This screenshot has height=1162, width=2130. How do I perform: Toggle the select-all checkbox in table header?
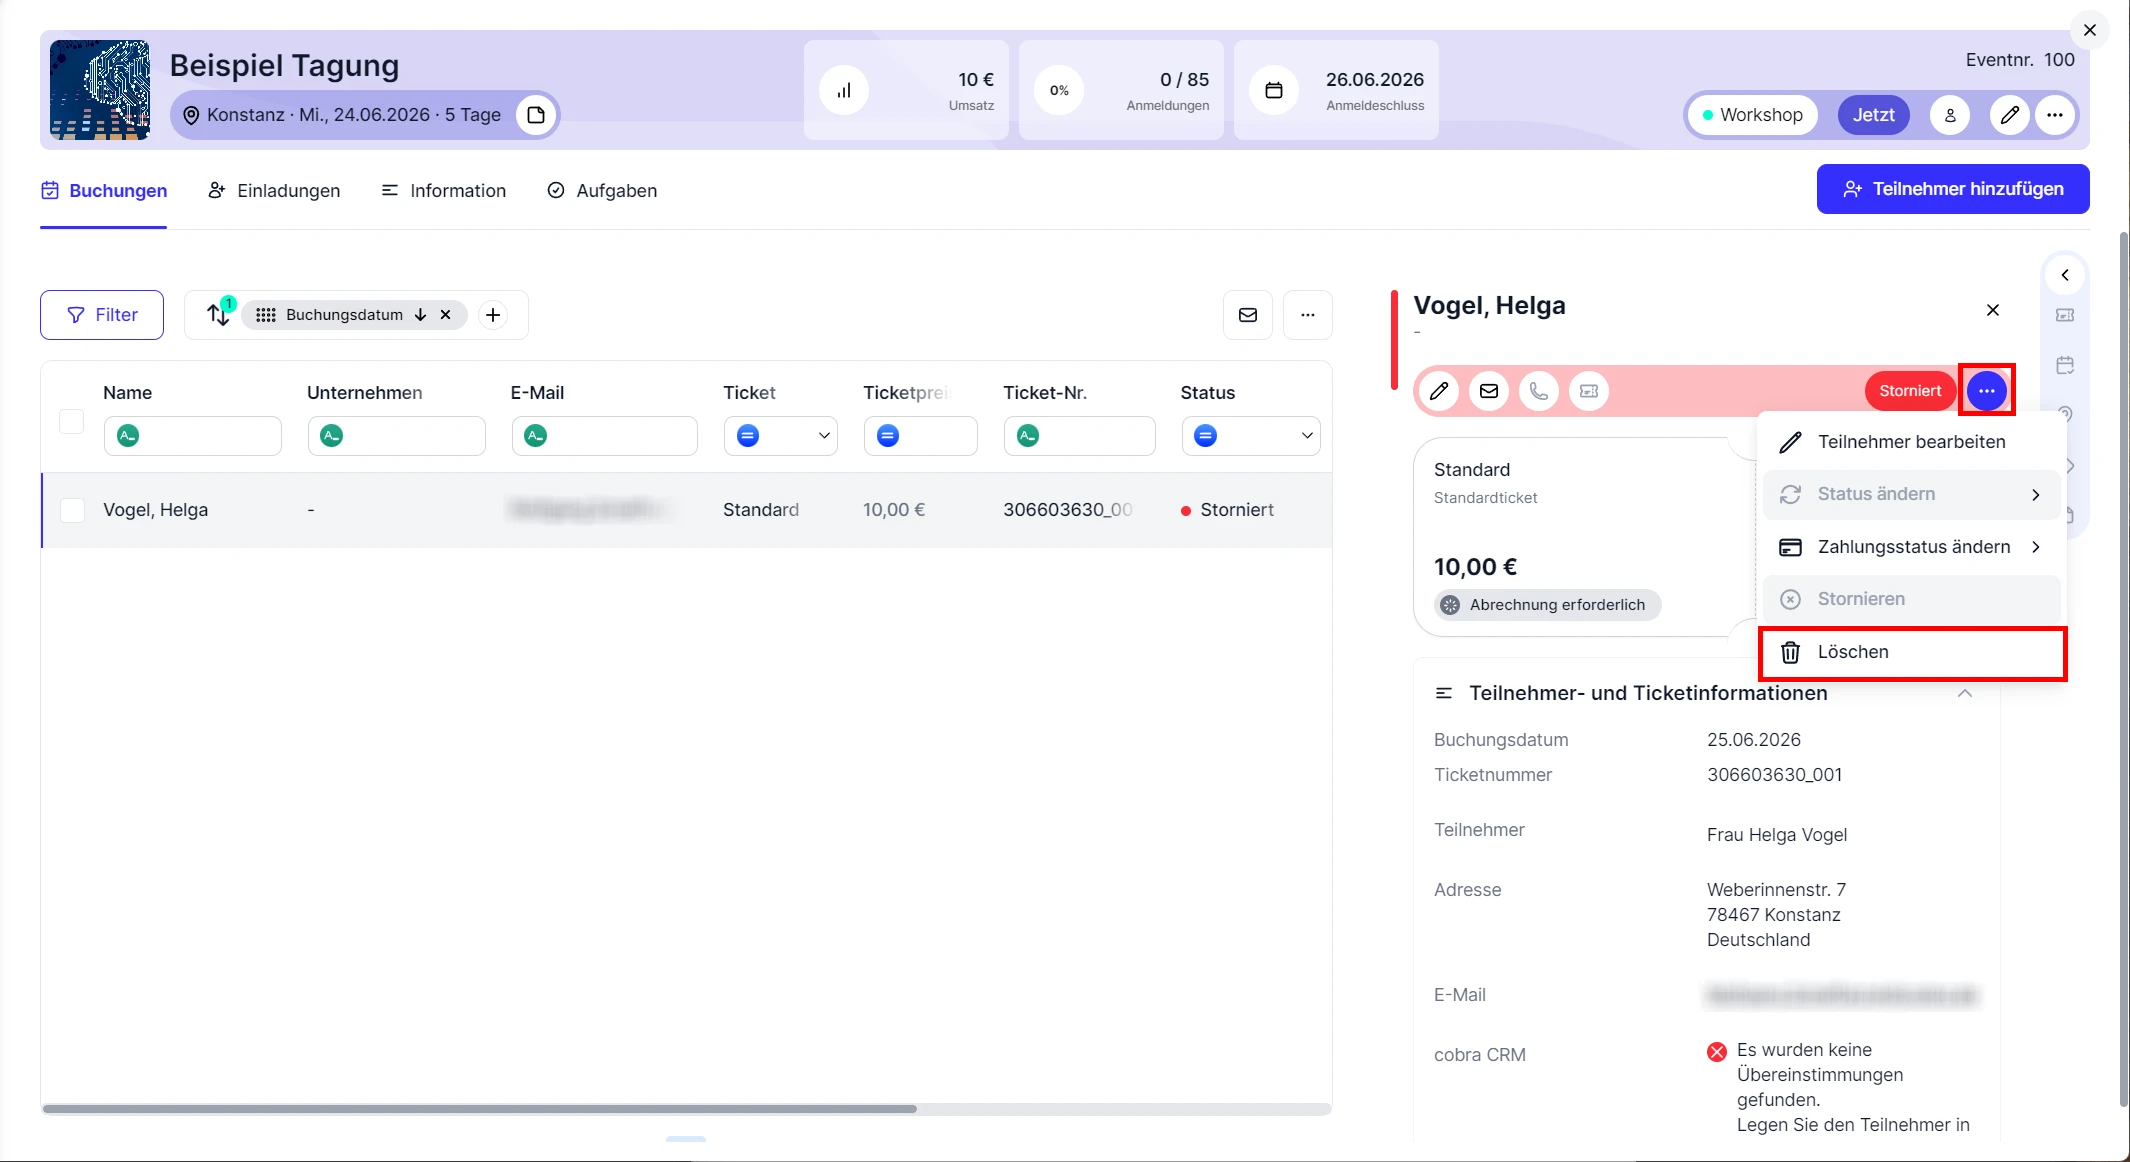(72, 422)
